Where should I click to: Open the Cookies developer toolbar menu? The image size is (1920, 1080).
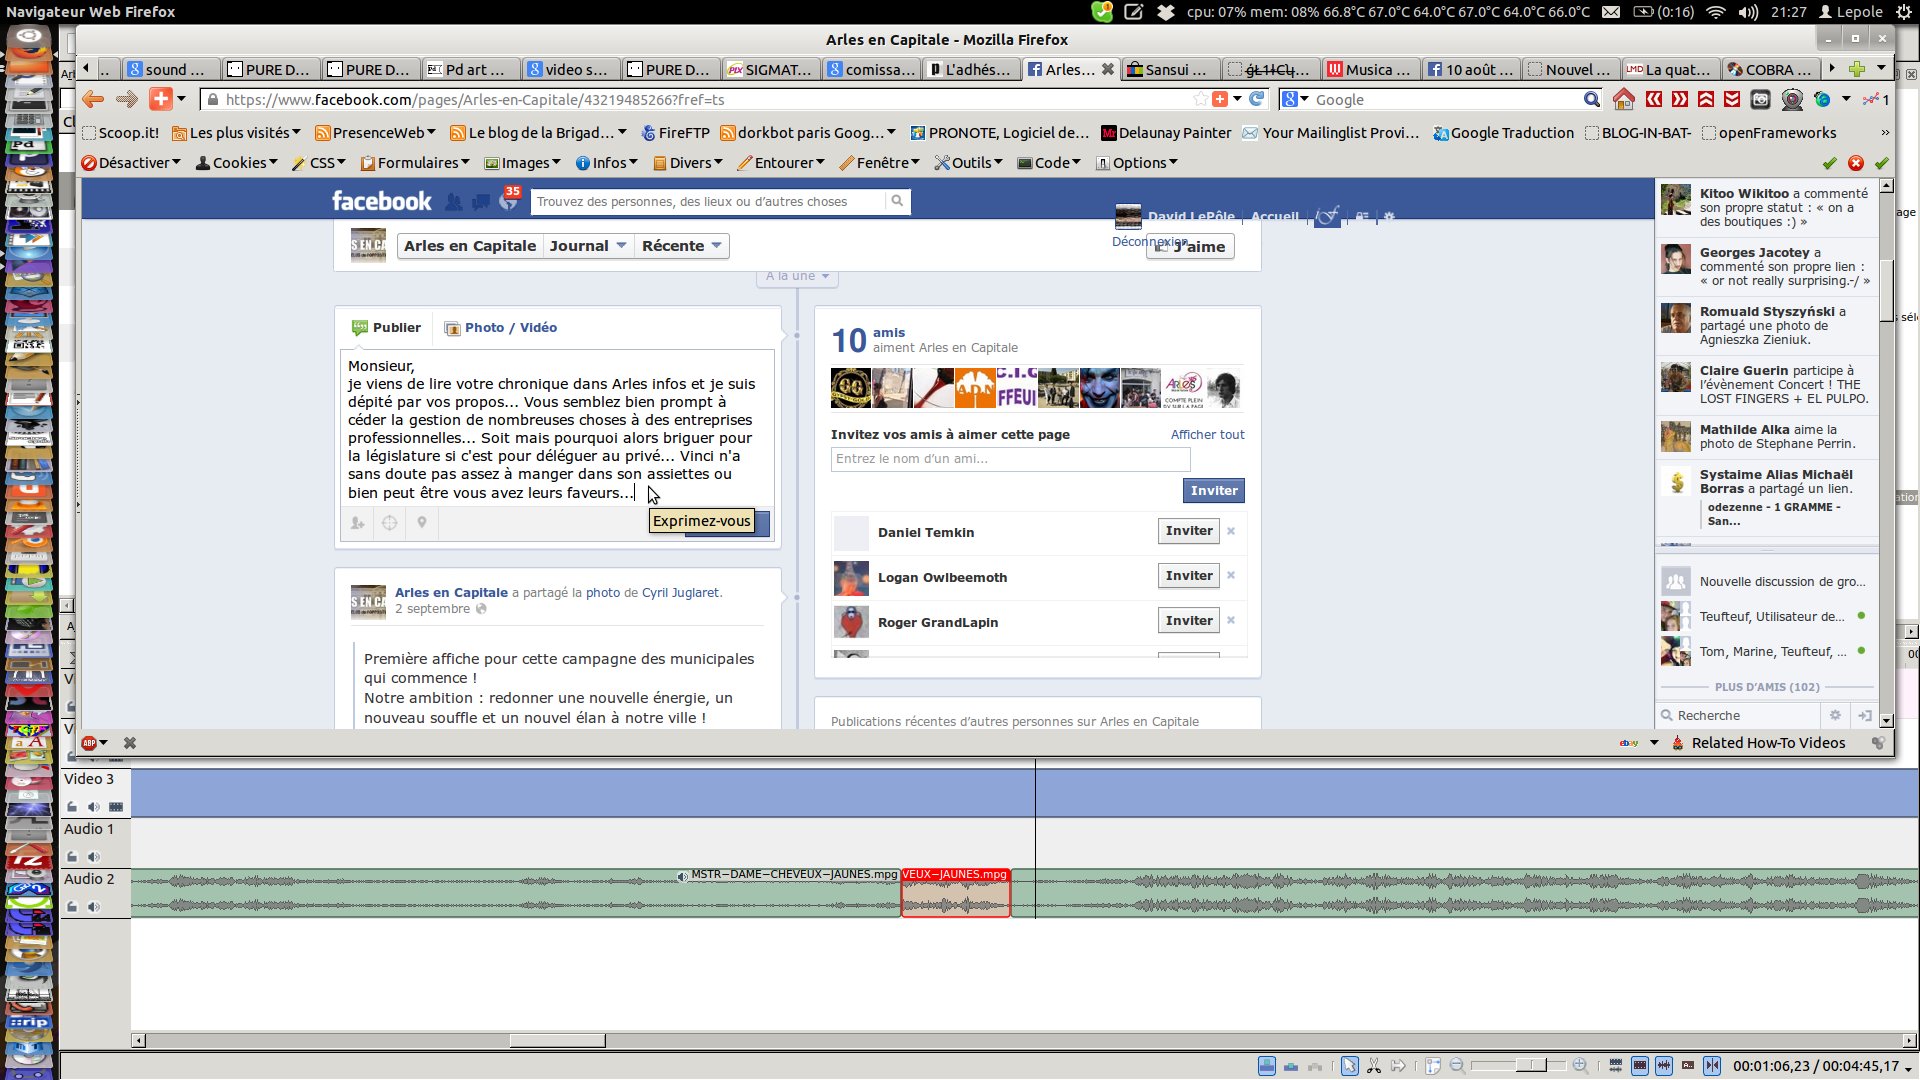(237, 163)
